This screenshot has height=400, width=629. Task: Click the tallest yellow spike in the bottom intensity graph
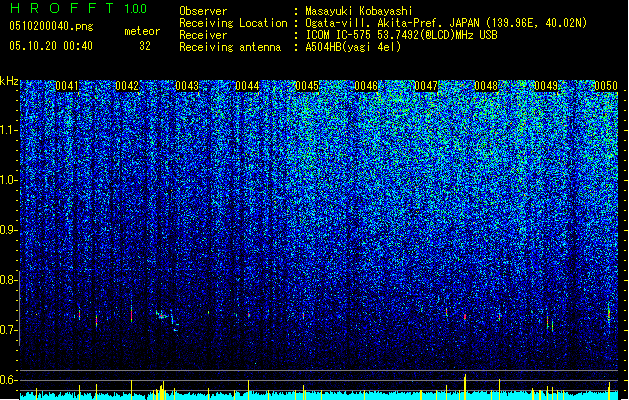[x=465, y=387]
